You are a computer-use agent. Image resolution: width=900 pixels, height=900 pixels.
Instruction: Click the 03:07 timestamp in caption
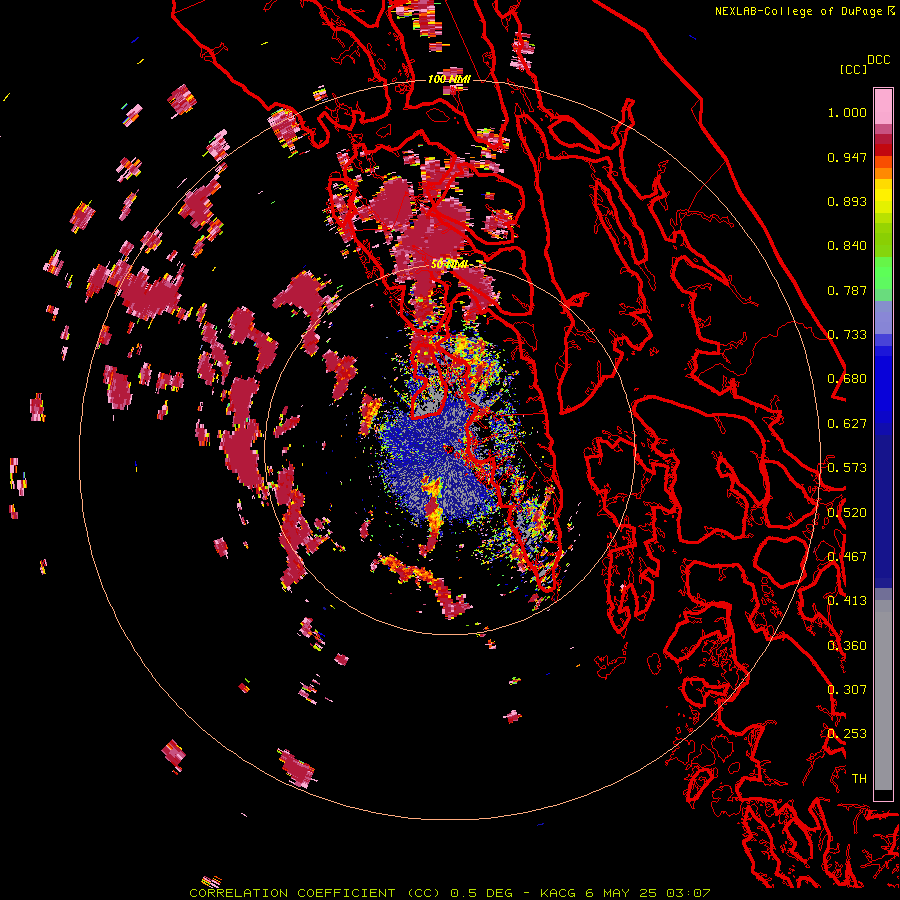[688, 893]
